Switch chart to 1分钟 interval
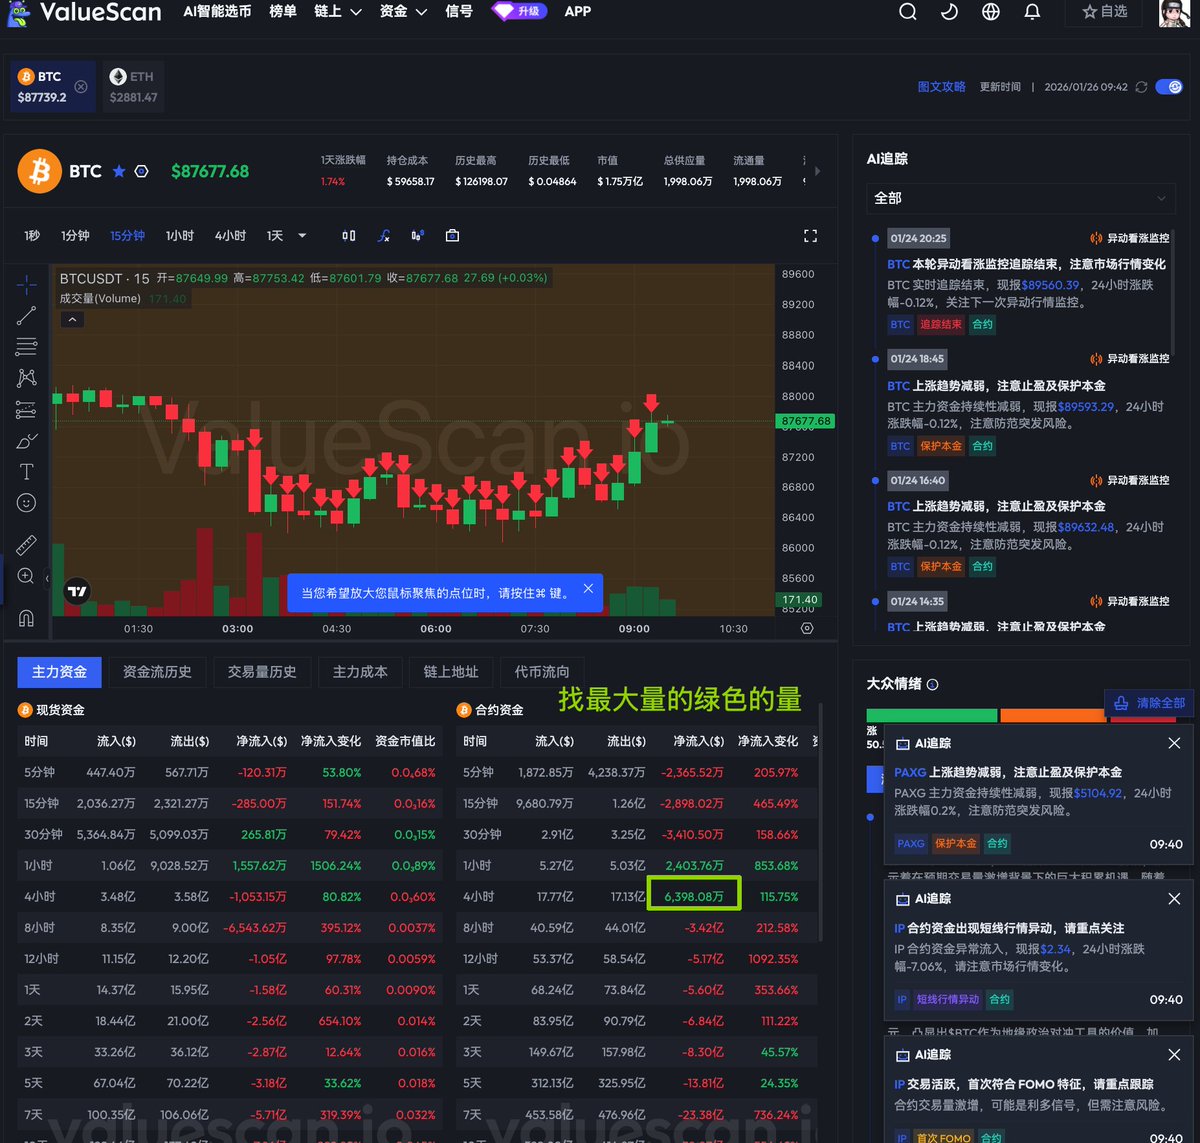 pyautogui.click(x=75, y=236)
